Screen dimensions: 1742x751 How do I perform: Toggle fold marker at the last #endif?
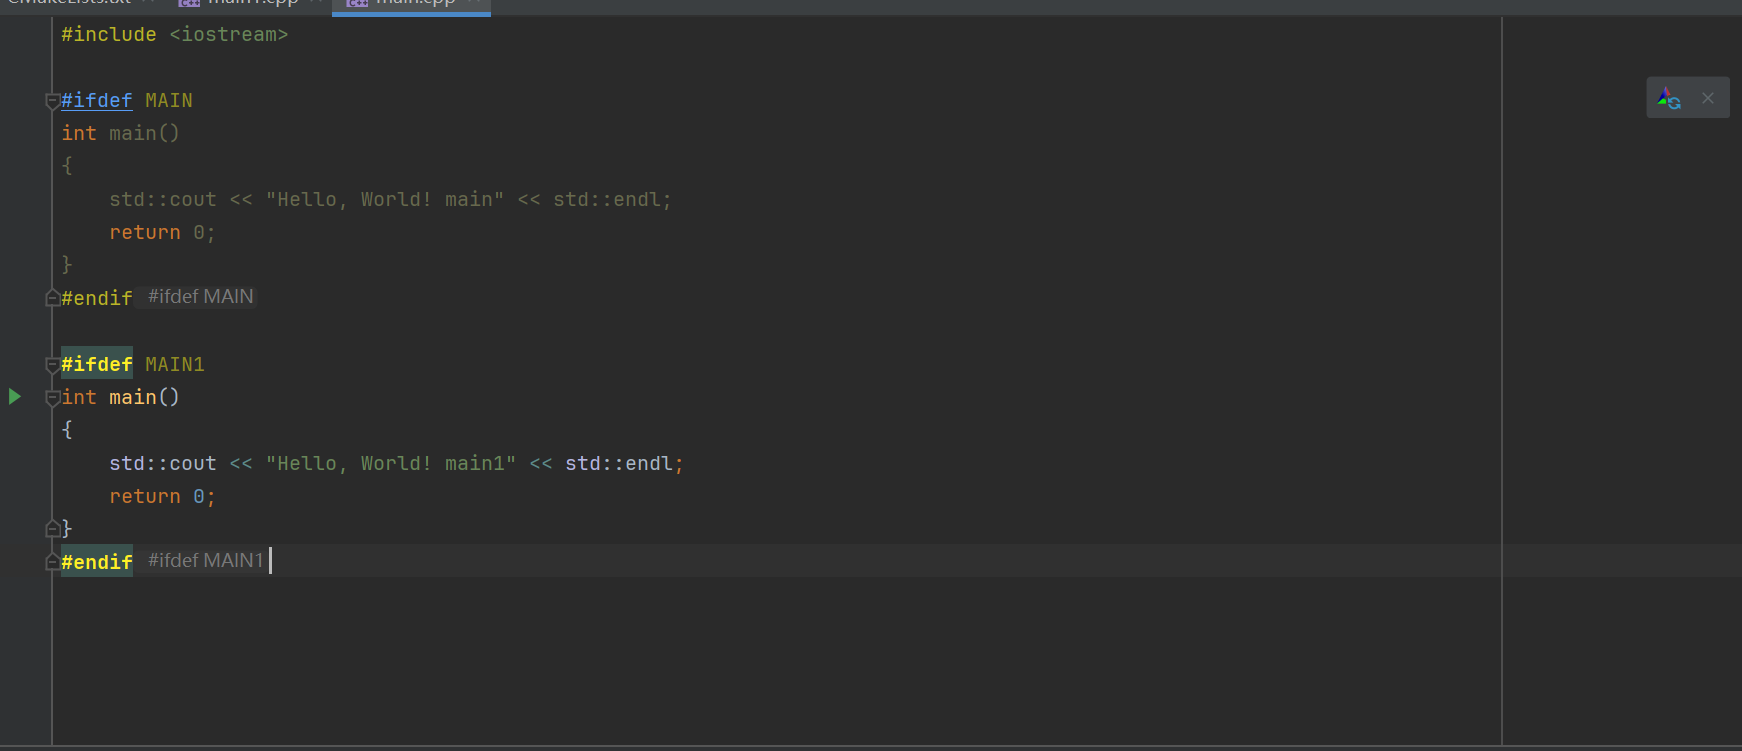[x=52, y=562]
